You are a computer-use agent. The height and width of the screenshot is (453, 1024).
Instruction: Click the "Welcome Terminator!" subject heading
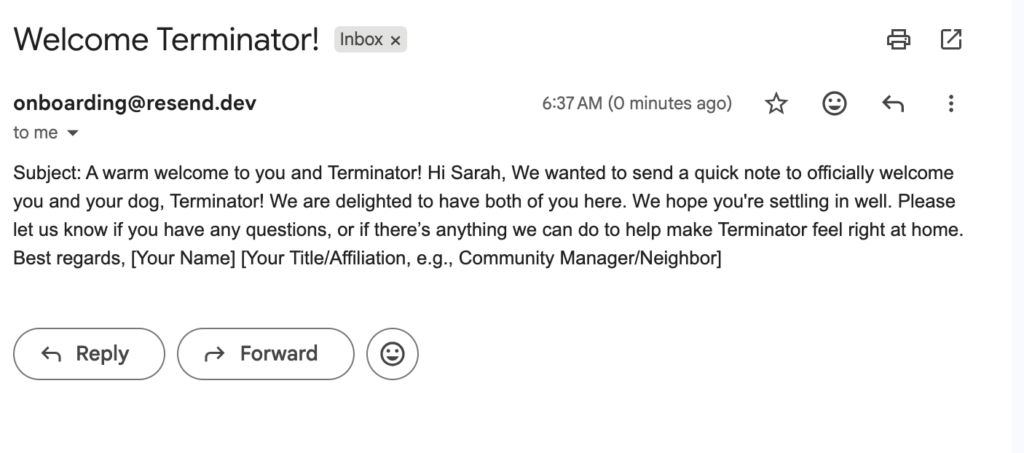(x=167, y=40)
